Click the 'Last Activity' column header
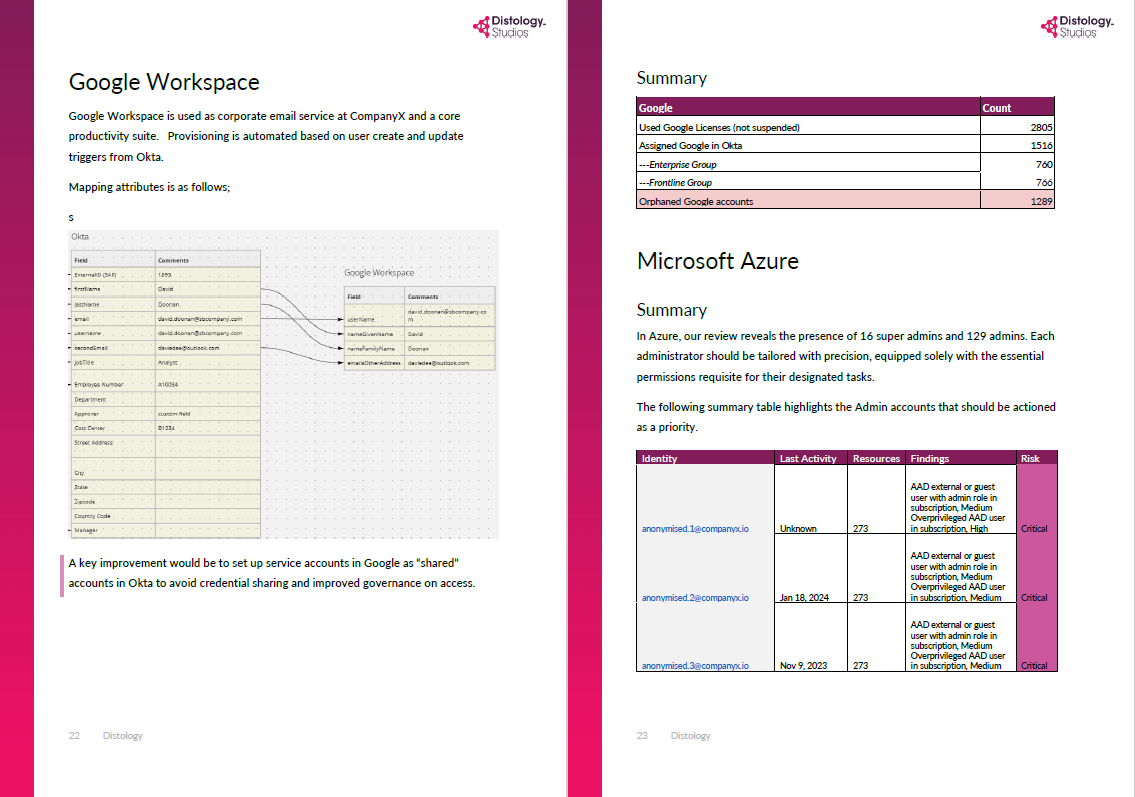 pyautogui.click(x=811, y=458)
